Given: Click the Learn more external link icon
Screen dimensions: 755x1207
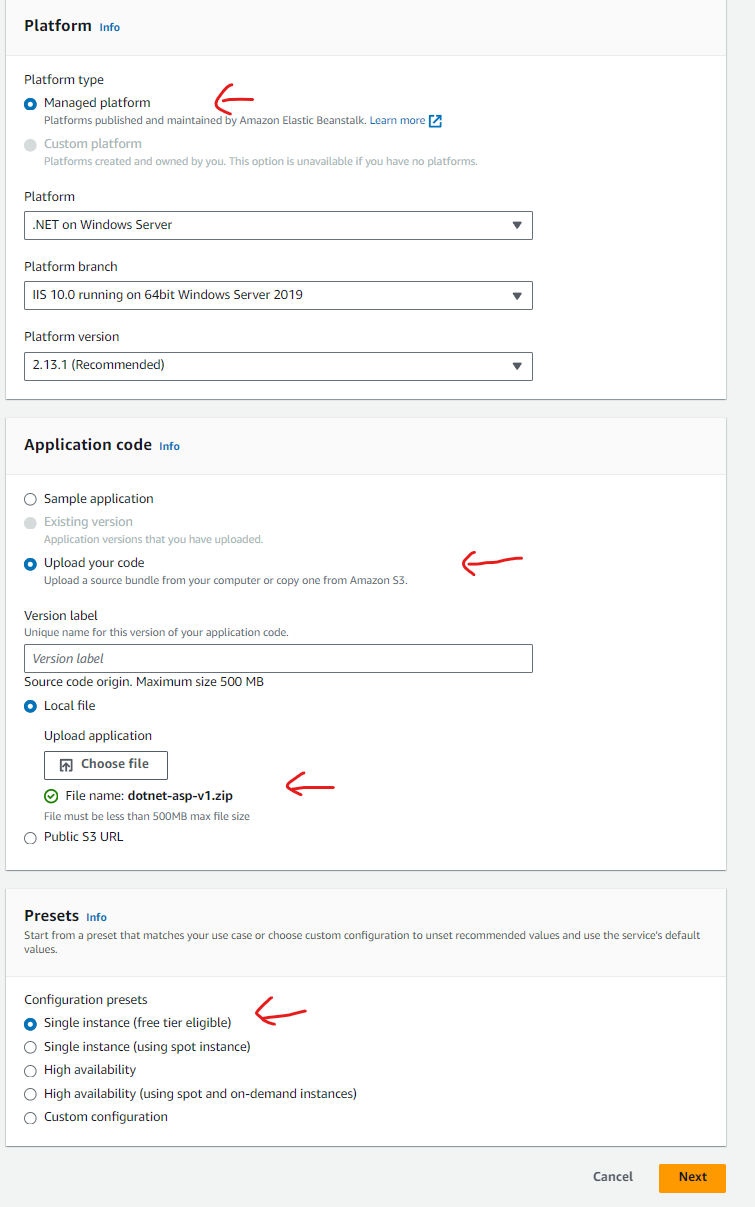Looking at the screenshot, I should [435, 121].
